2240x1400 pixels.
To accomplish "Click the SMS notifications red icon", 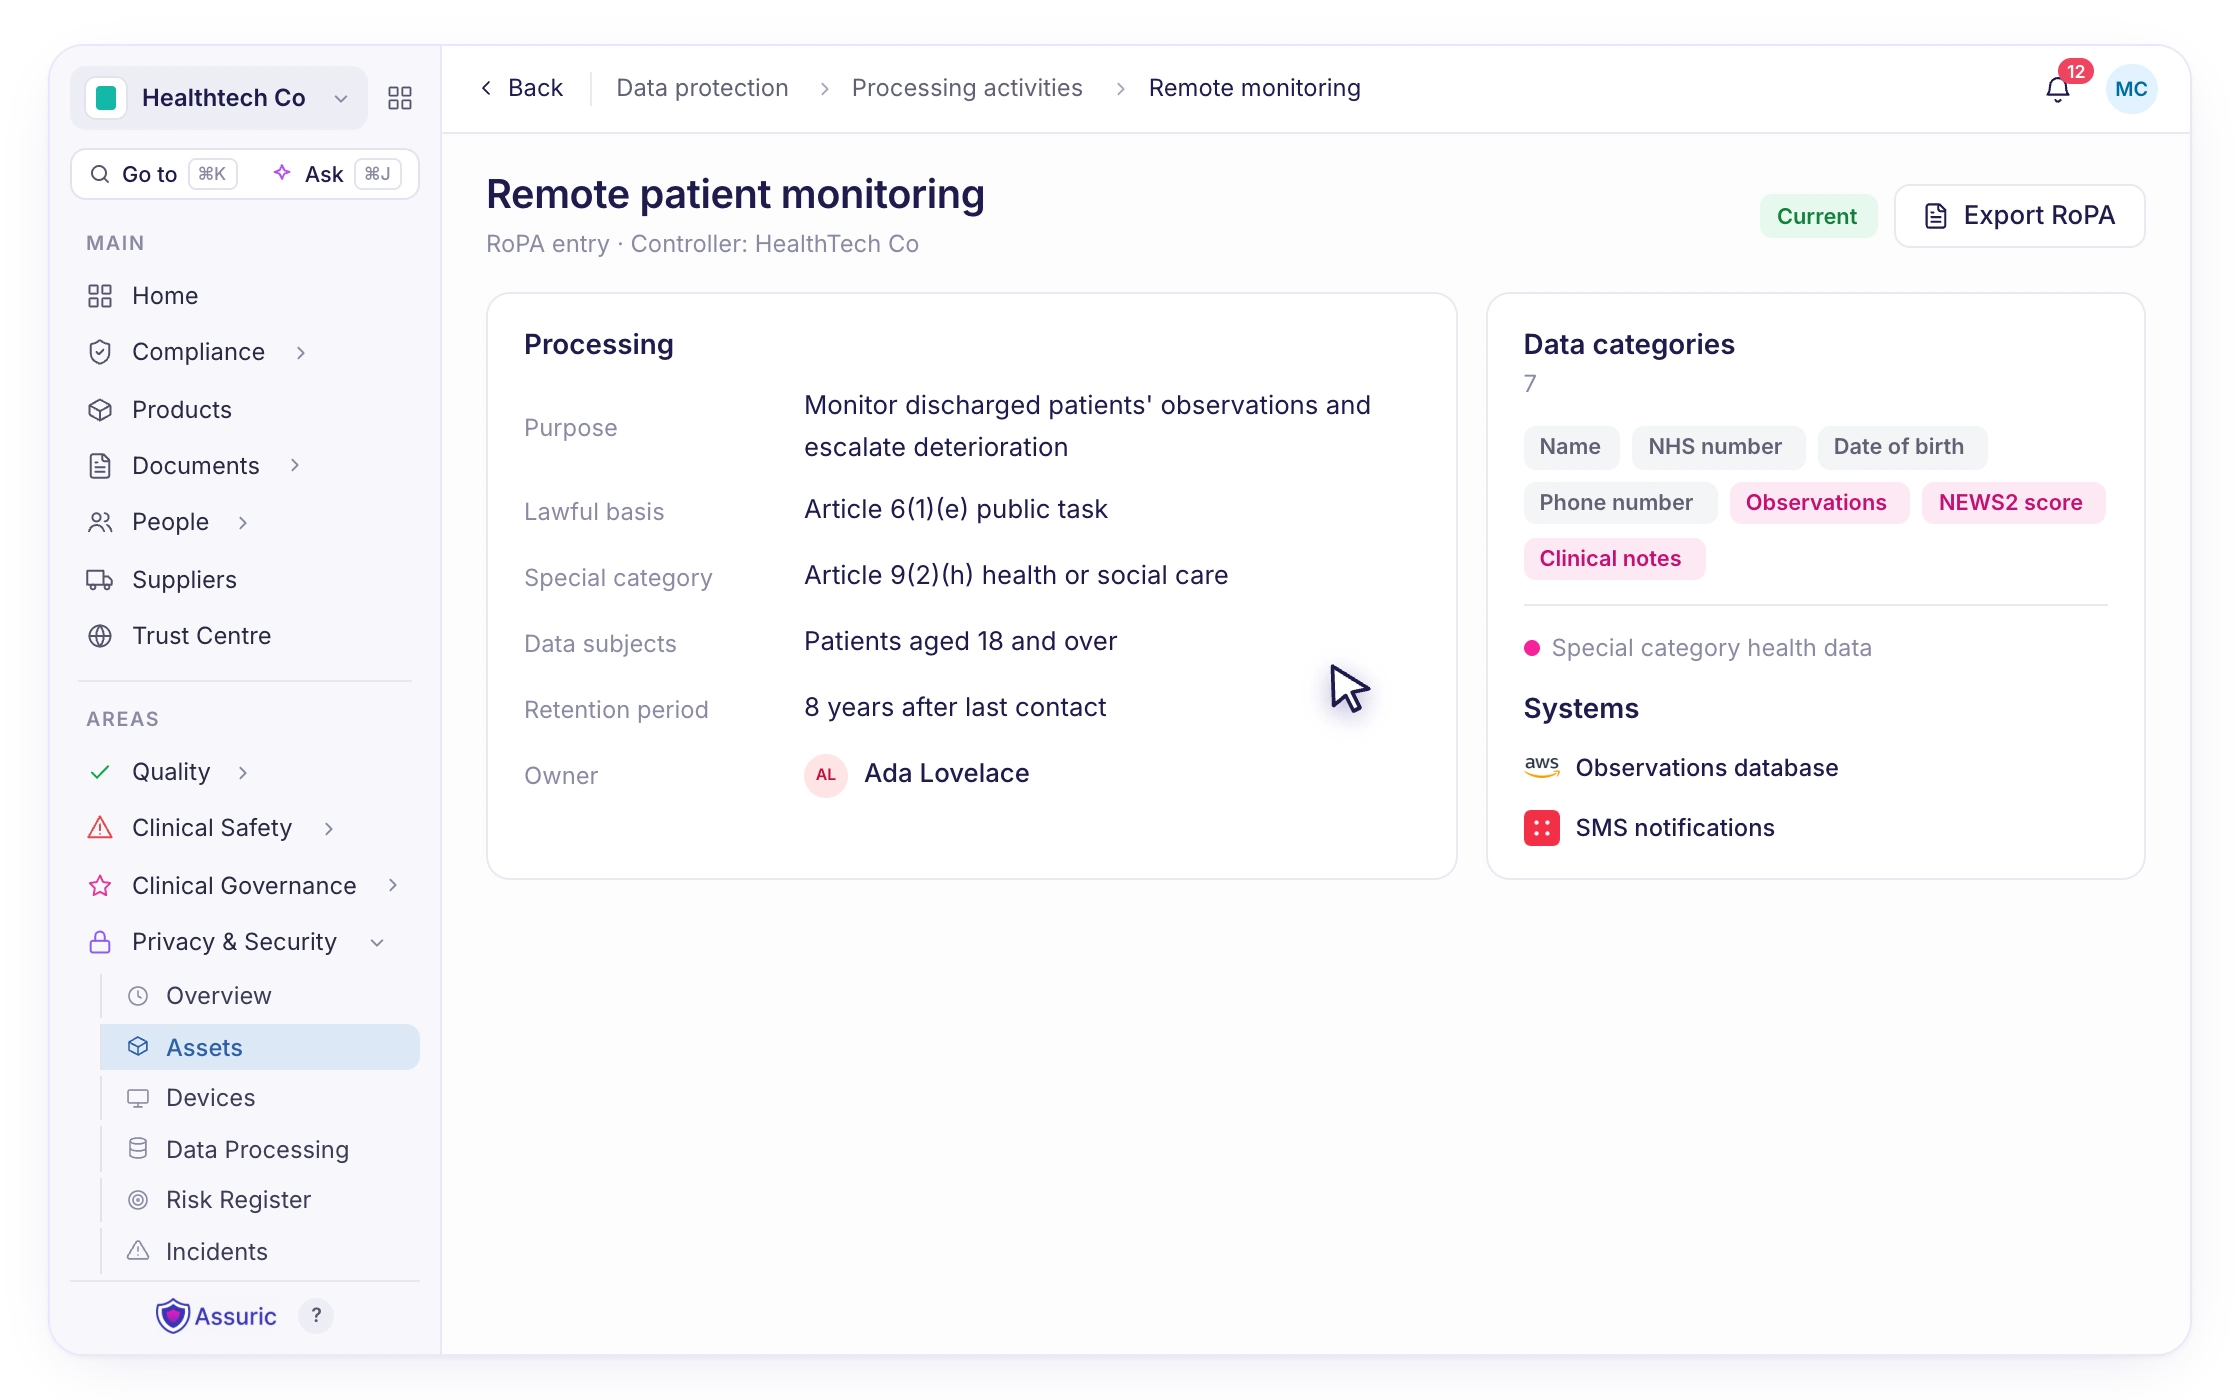I will pos(1542,828).
